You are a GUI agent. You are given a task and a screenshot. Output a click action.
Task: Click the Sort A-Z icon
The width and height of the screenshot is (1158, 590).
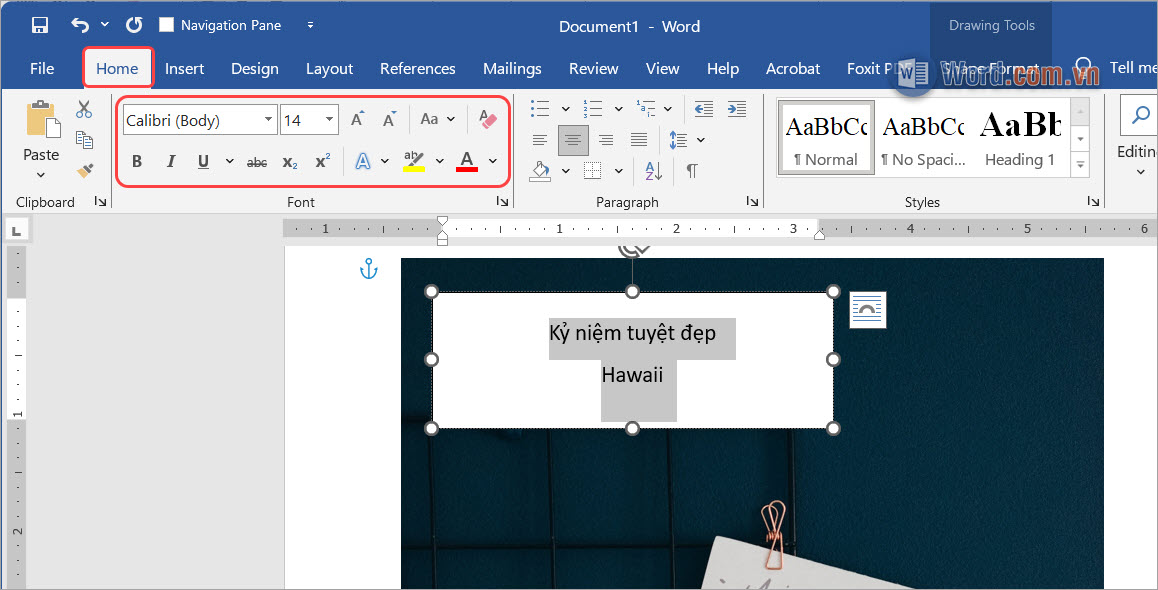[654, 171]
